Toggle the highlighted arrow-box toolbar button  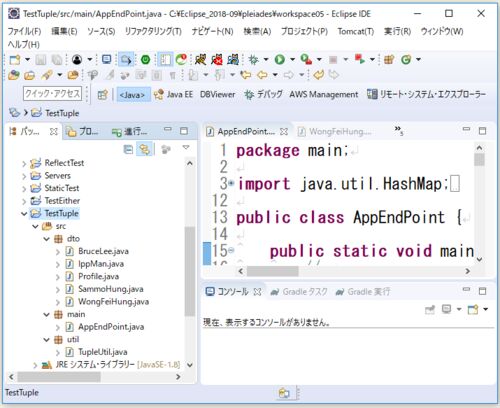(x=126, y=60)
